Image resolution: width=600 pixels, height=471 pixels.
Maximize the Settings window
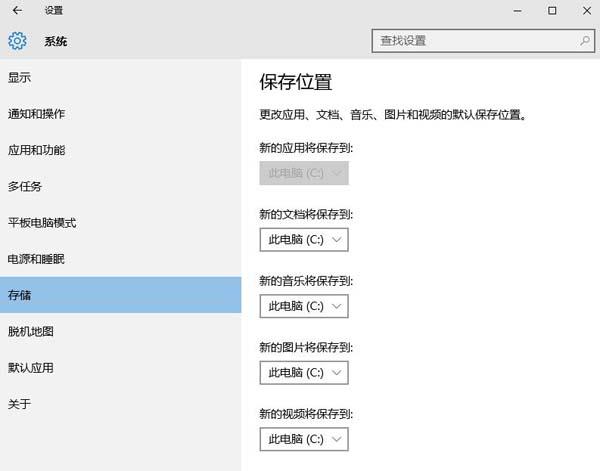coord(552,10)
